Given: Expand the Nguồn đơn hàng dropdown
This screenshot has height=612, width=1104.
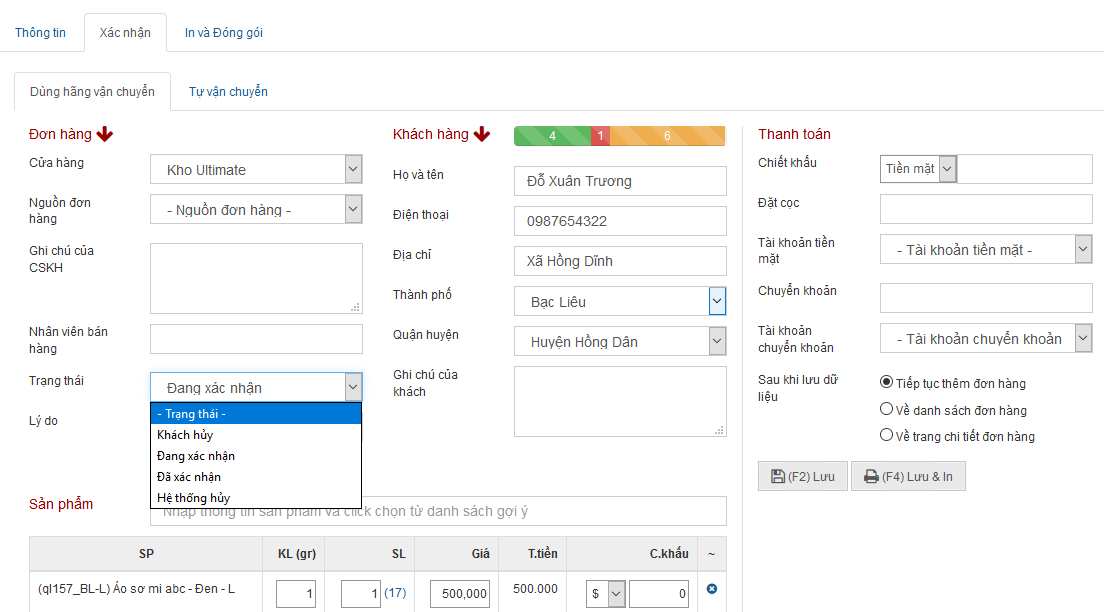Looking at the screenshot, I should [256, 210].
